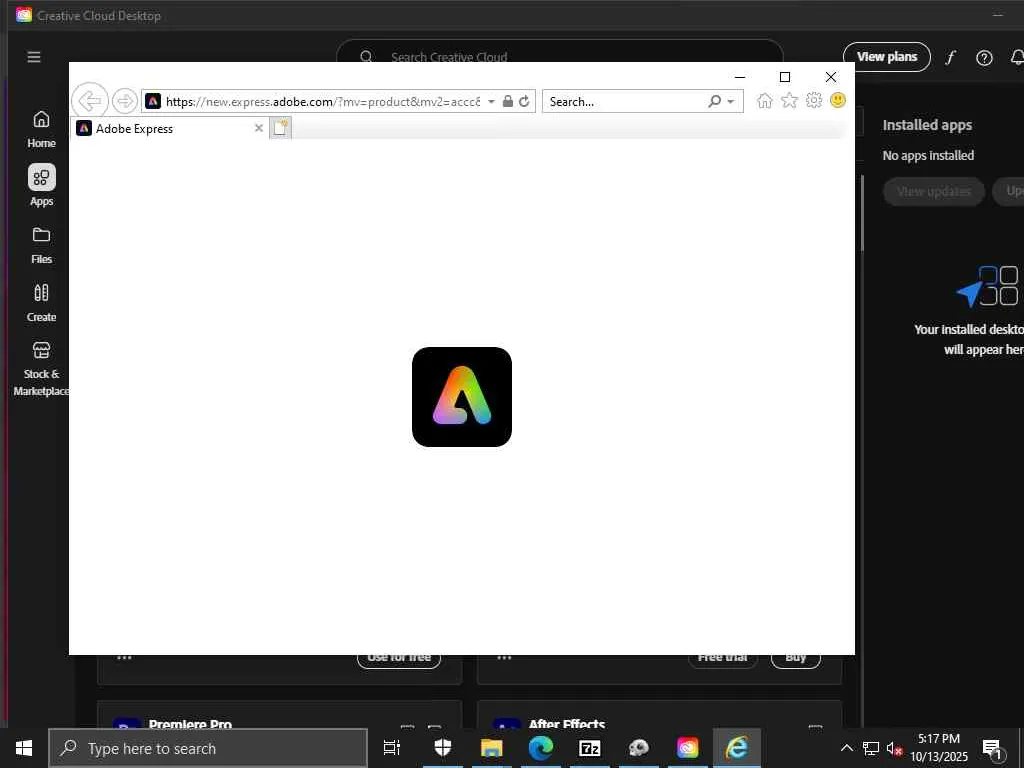Expand the address bar autocomplete dropdown
Image resolution: width=1024 pixels, height=768 pixels.
tap(491, 101)
